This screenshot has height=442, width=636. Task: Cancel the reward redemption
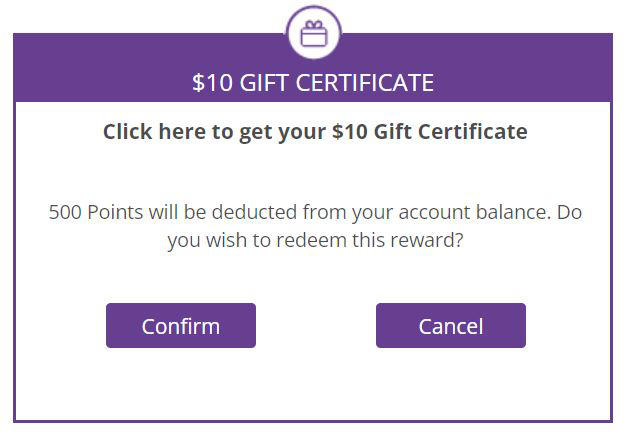coord(451,325)
